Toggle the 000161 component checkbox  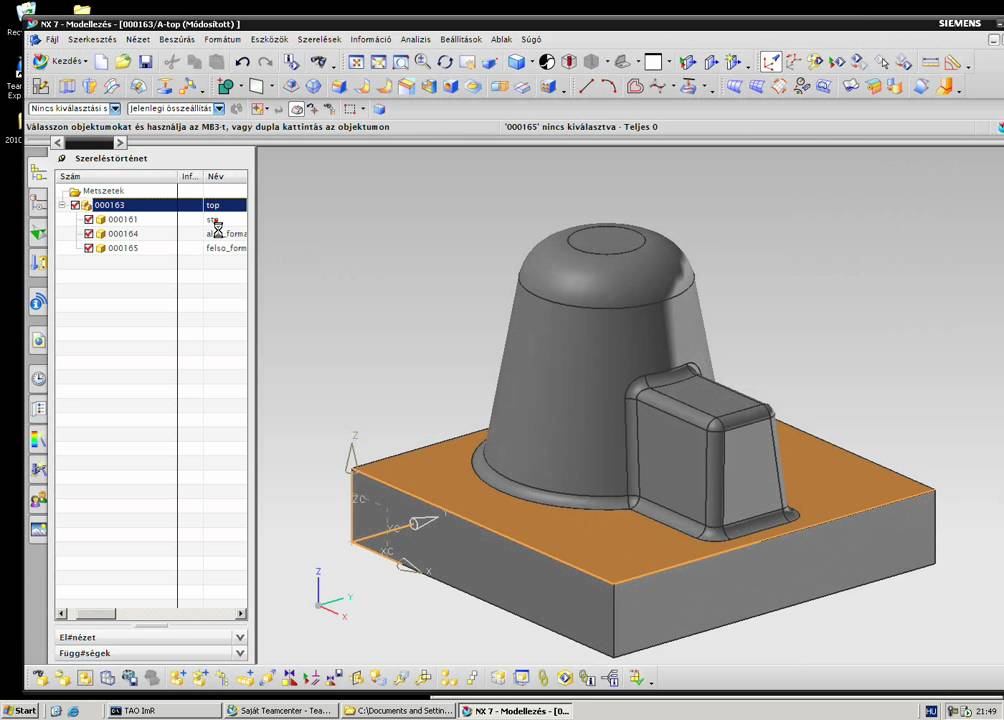[89, 219]
